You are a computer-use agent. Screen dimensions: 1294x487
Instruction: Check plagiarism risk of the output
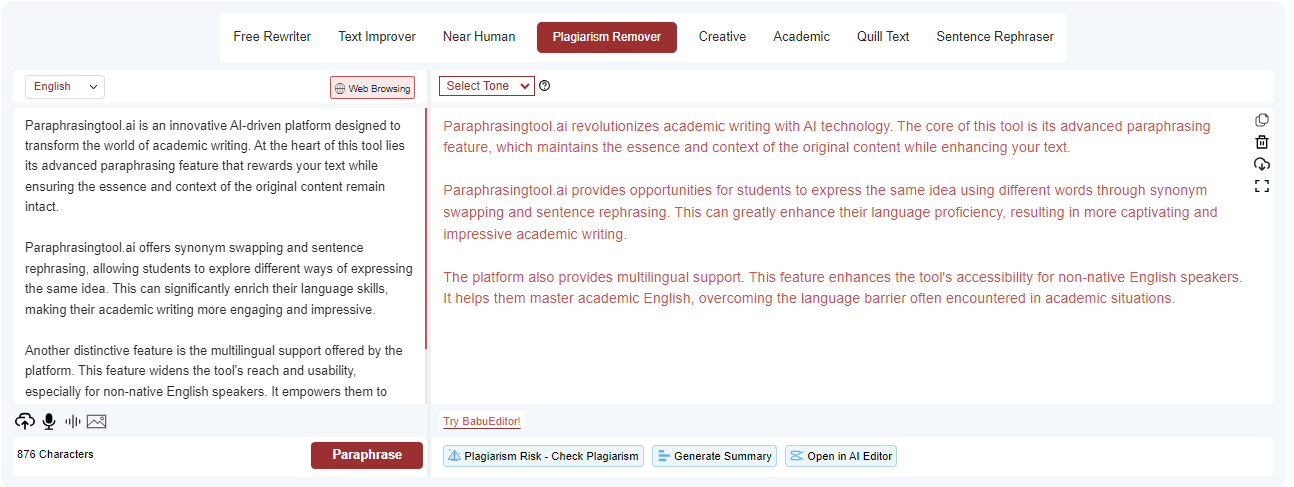544,456
